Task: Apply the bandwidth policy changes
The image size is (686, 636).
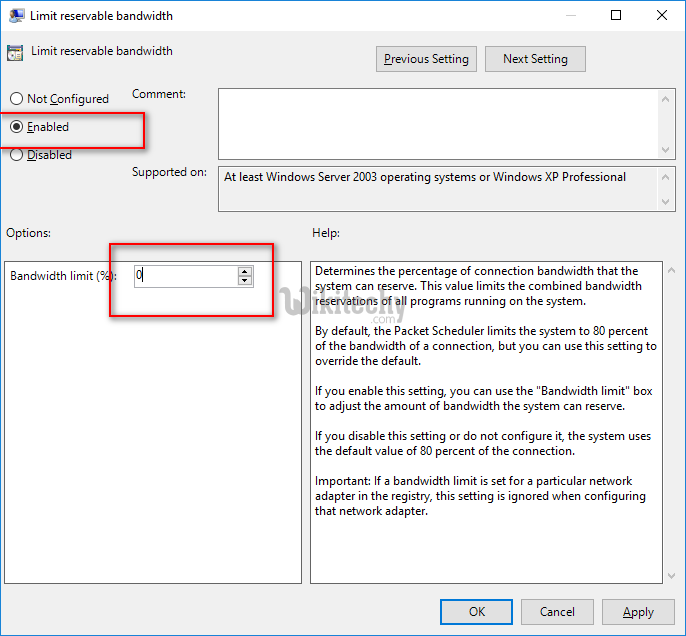Action: (x=638, y=612)
